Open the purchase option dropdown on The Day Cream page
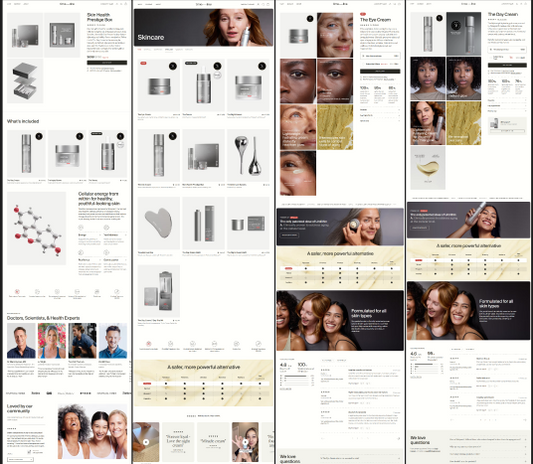533x464 pixels. click(x=507, y=49)
